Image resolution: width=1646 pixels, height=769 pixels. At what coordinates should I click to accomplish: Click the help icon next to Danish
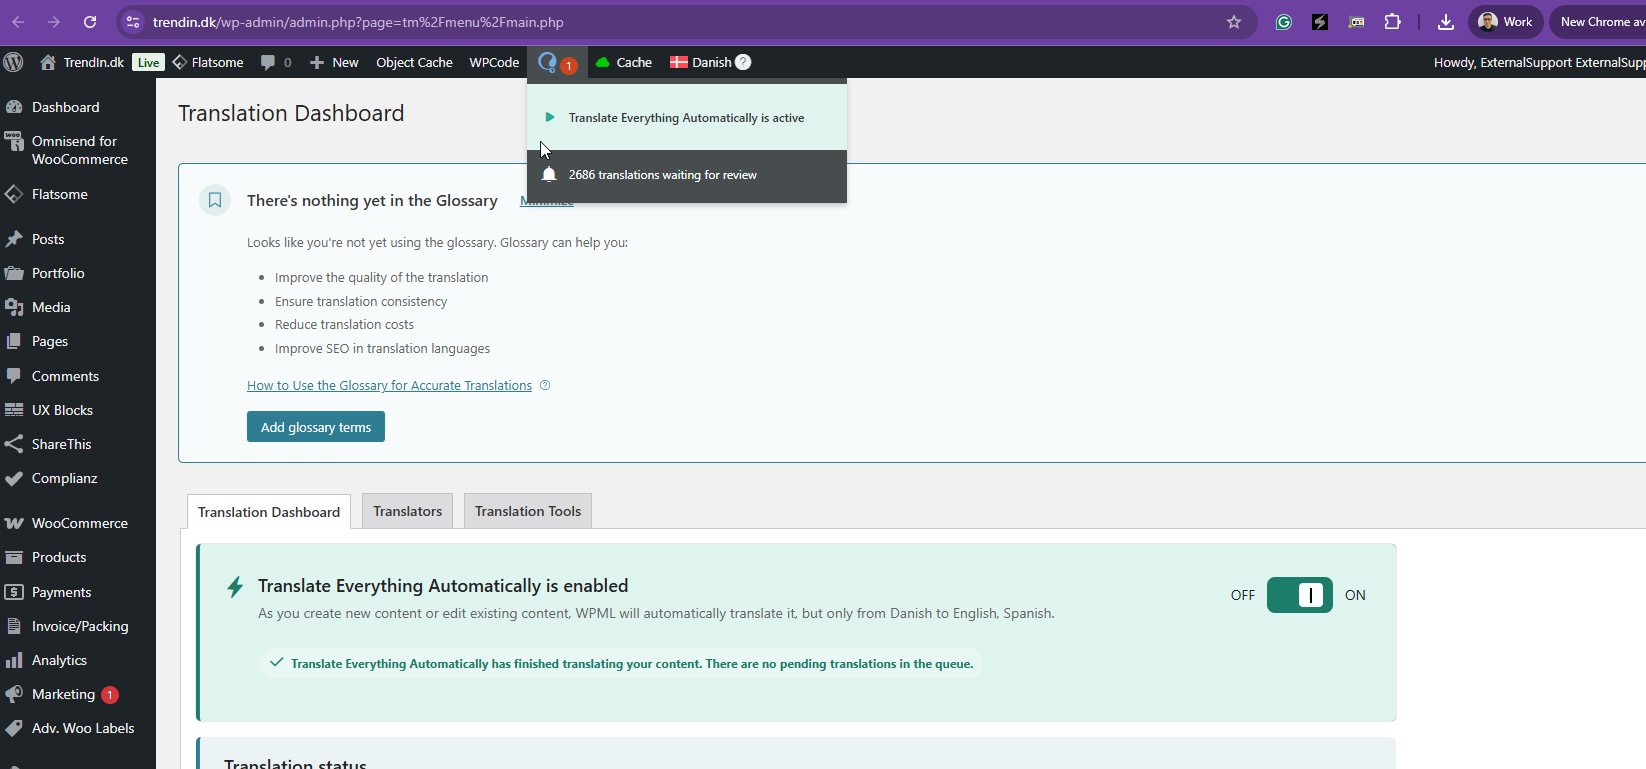point(743,62)
